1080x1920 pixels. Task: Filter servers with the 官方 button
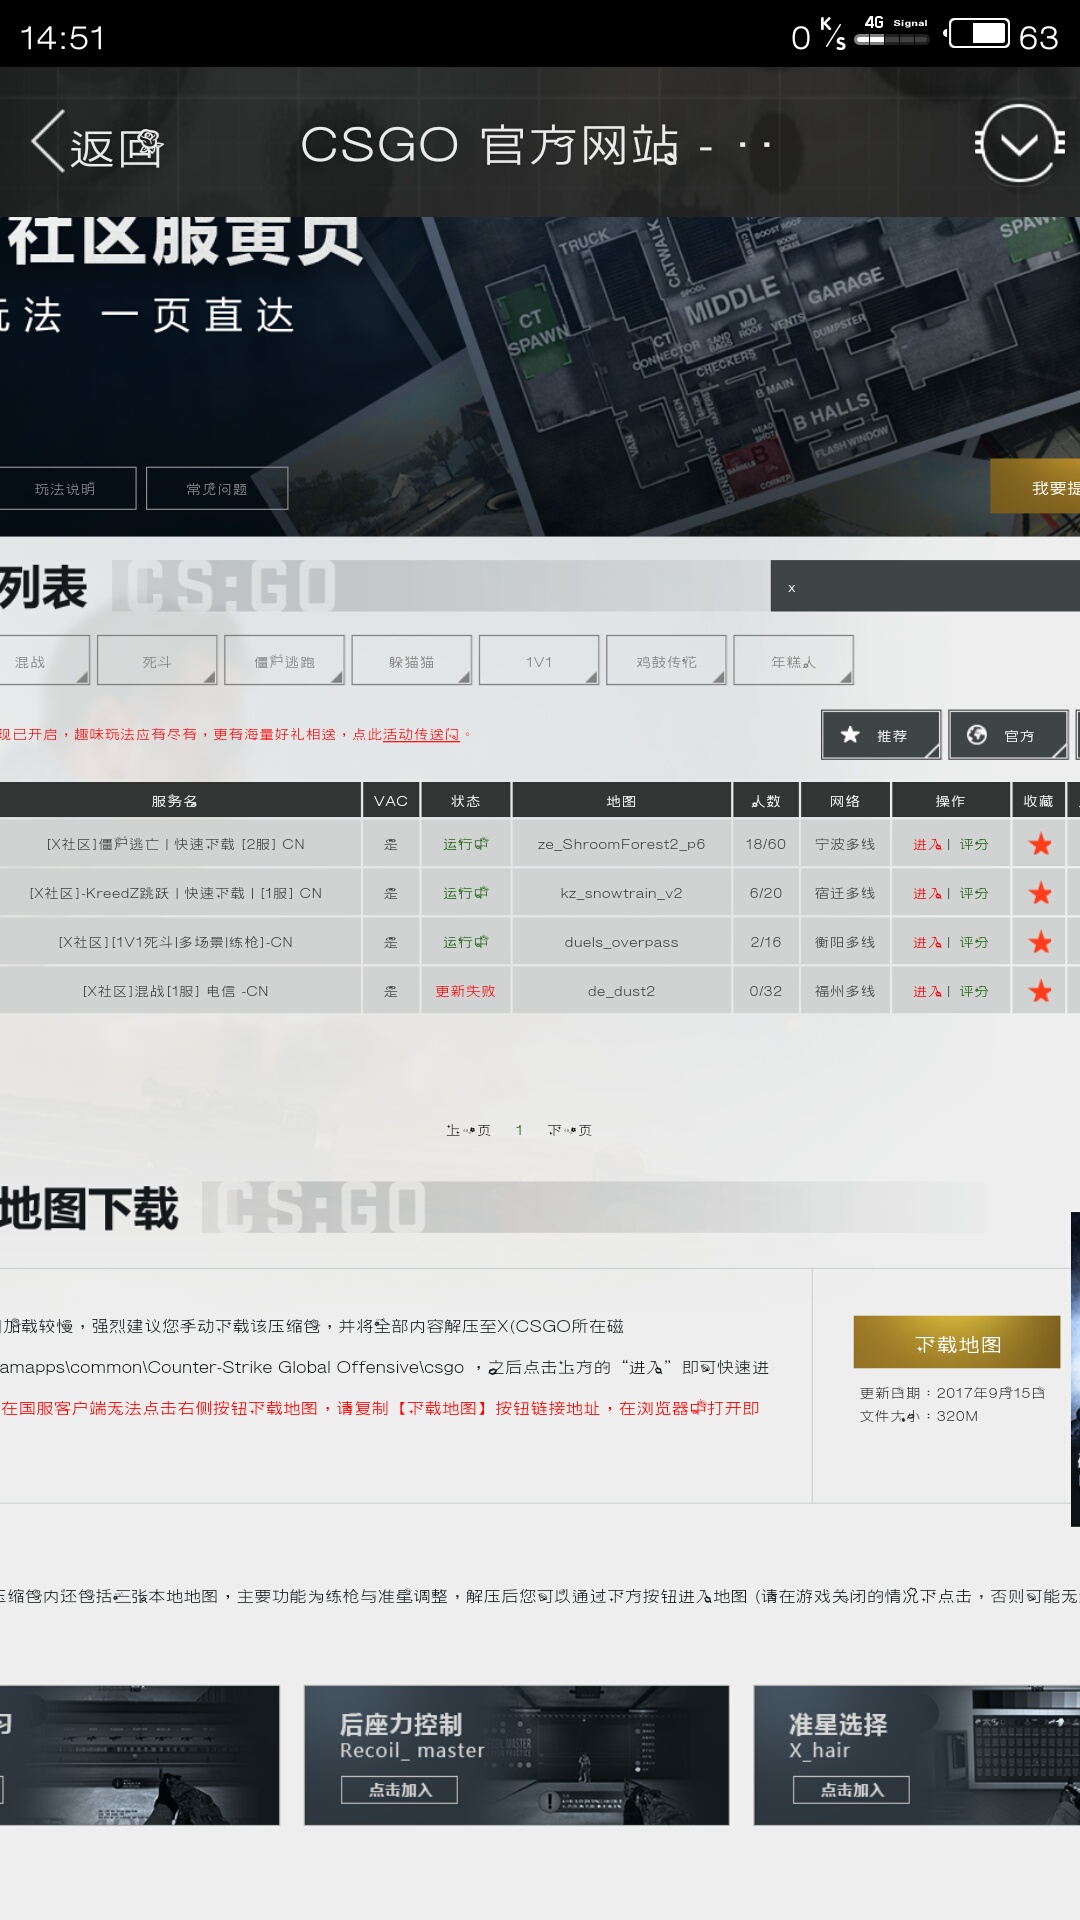(x=1008, y=735)
